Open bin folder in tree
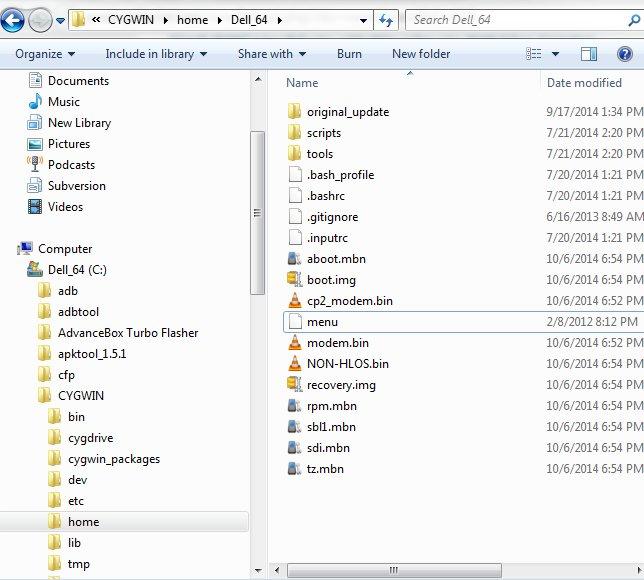Image resolution: width=644 pixels, height=580 pixels. 76,417
